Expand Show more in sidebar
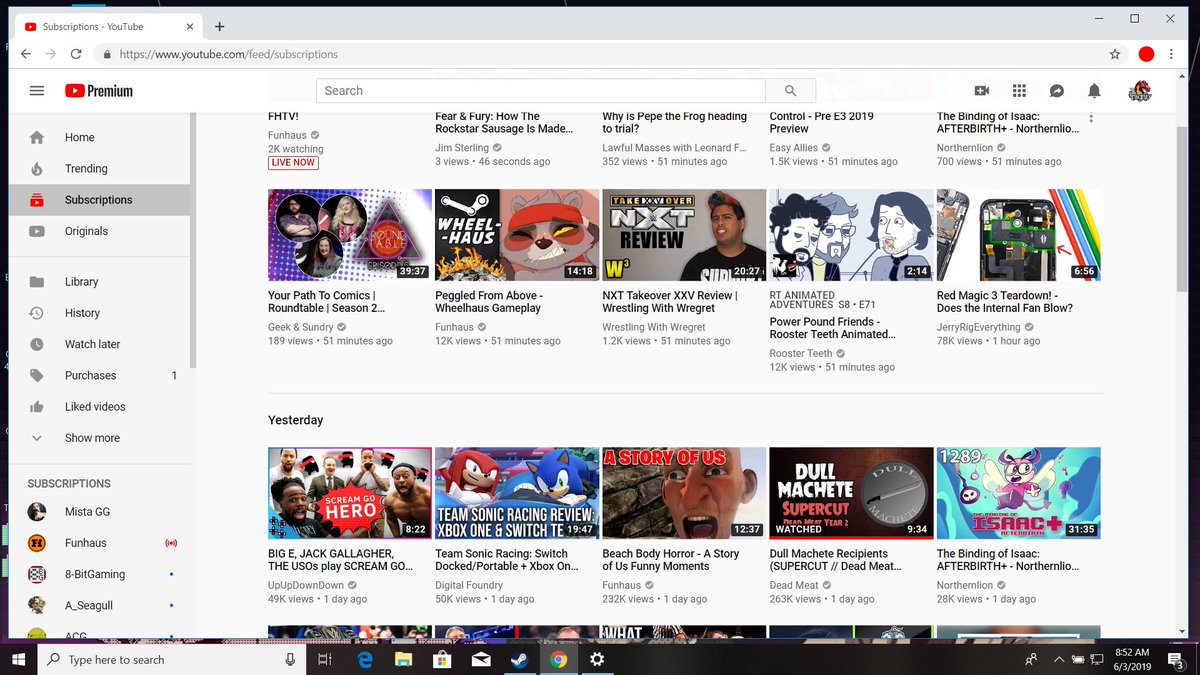Screen dimensions: 1200x675 click(x=99, y=438)
